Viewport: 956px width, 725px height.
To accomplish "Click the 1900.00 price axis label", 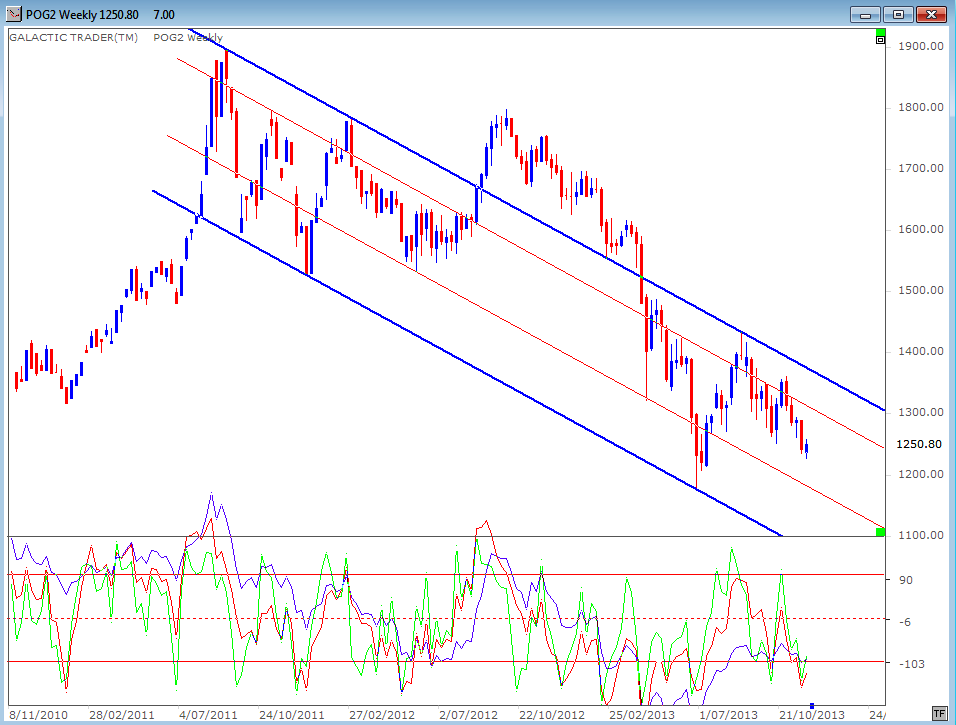I will [x=921, y=46].
